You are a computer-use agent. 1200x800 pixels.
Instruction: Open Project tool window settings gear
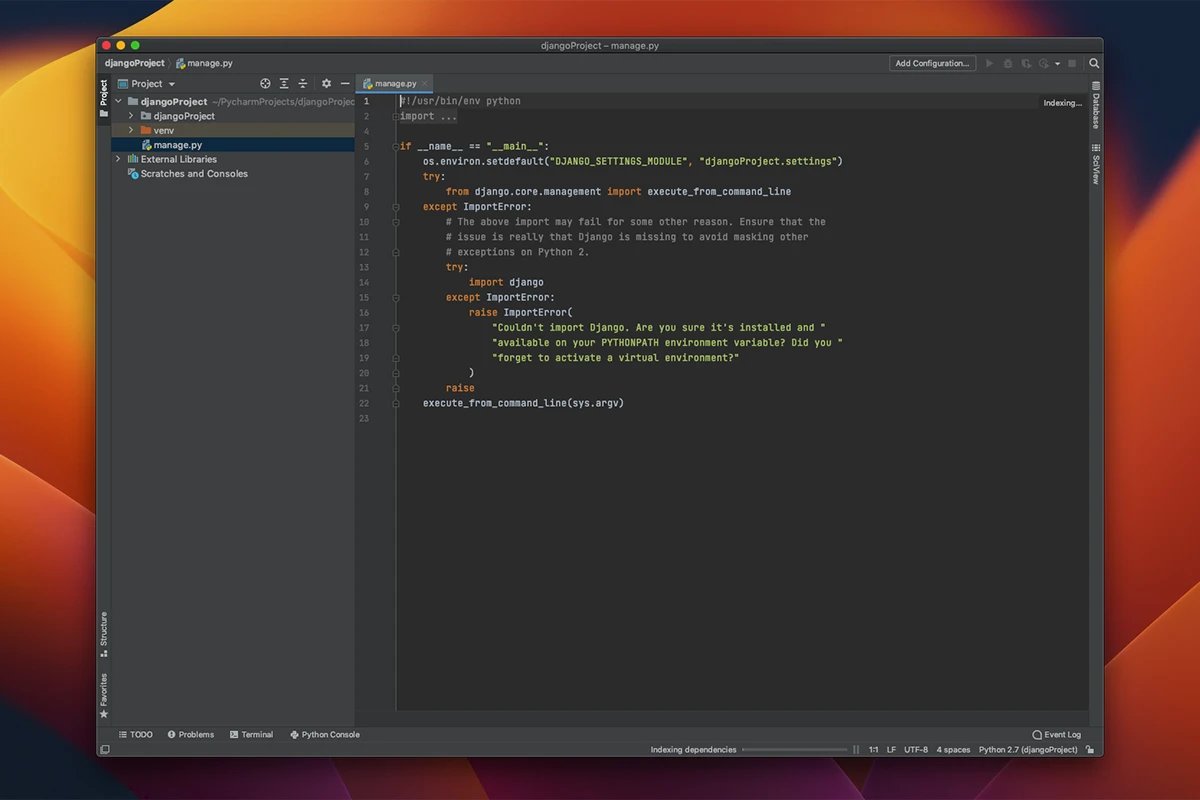[x=325, y=83]
